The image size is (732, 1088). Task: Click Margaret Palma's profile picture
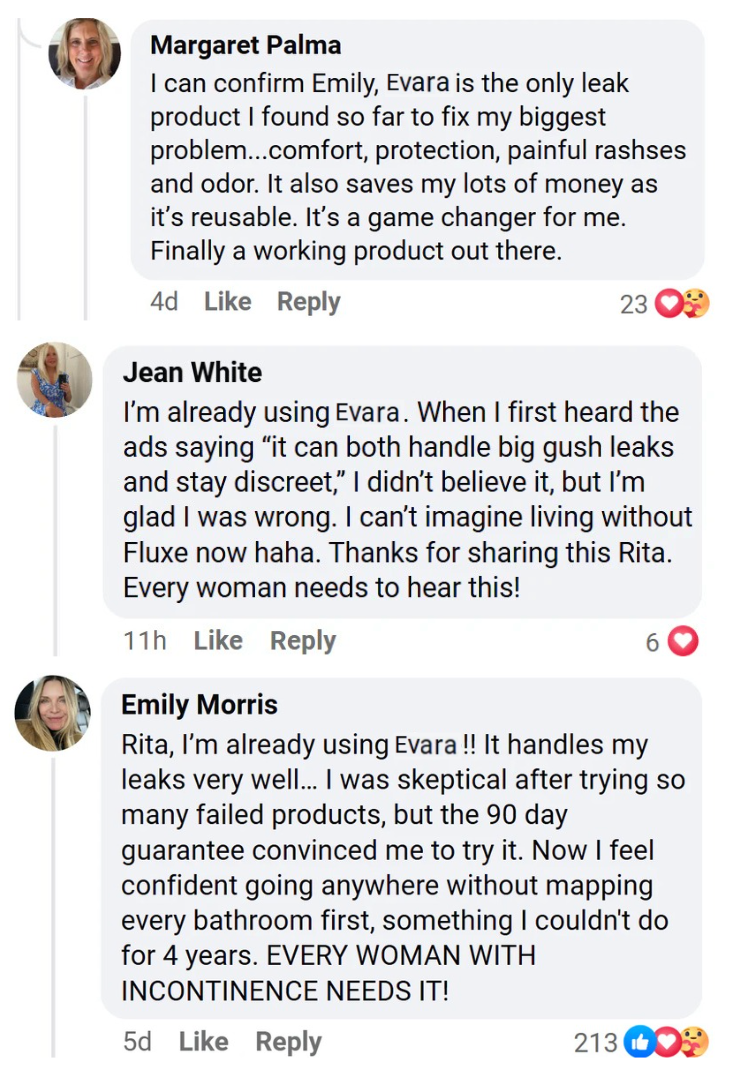tap(85, 53)
